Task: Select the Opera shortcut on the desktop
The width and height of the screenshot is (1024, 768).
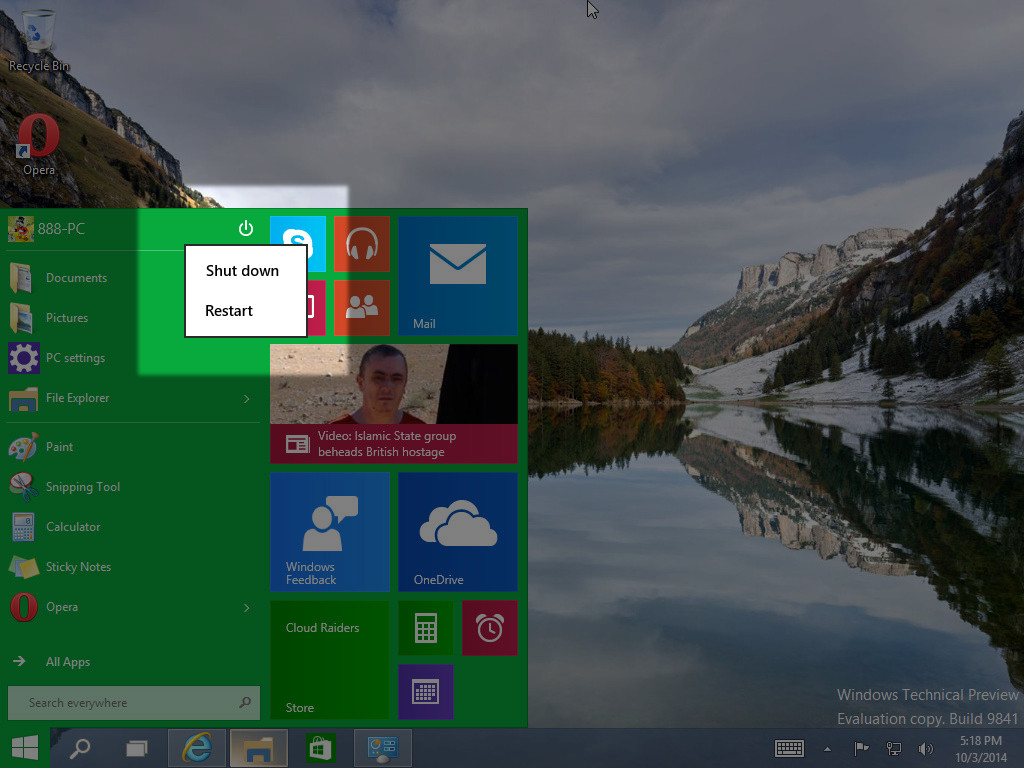Action: coord(39,144)
